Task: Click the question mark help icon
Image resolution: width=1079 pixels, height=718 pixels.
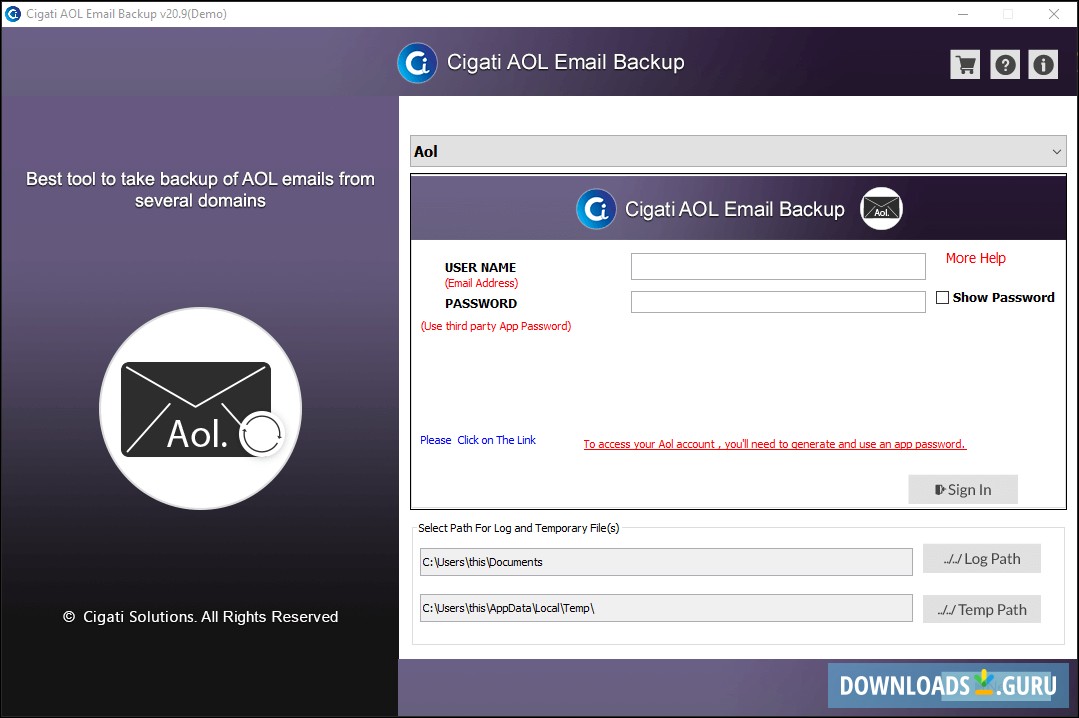Action: pyautogui.click(x=1005, y=65)
